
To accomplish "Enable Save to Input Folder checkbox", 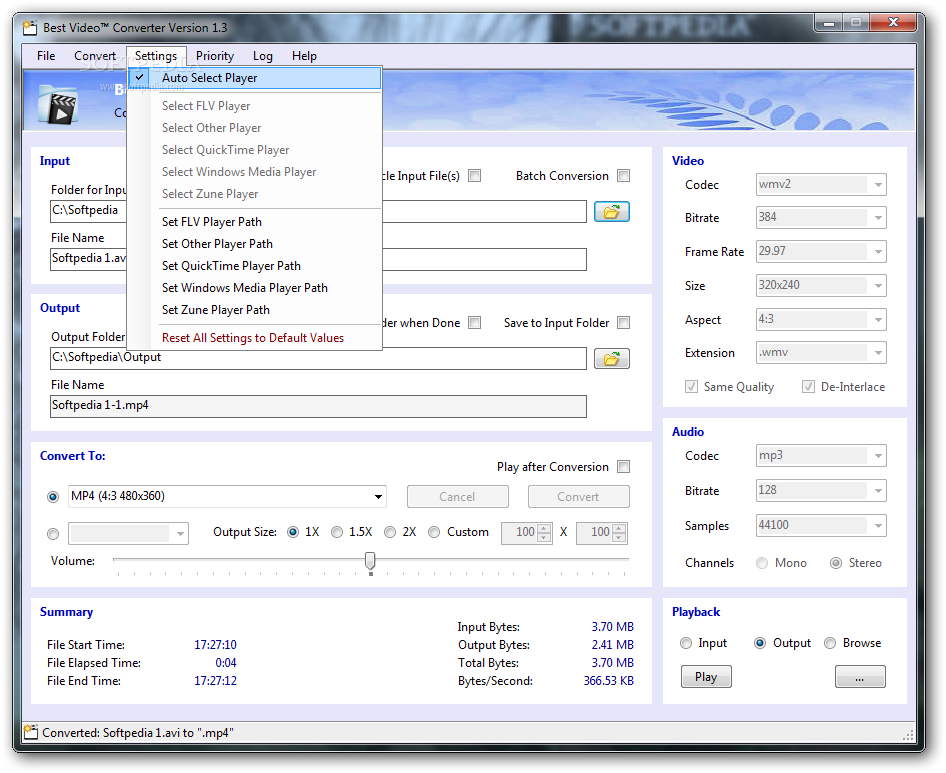I will 623,323.
